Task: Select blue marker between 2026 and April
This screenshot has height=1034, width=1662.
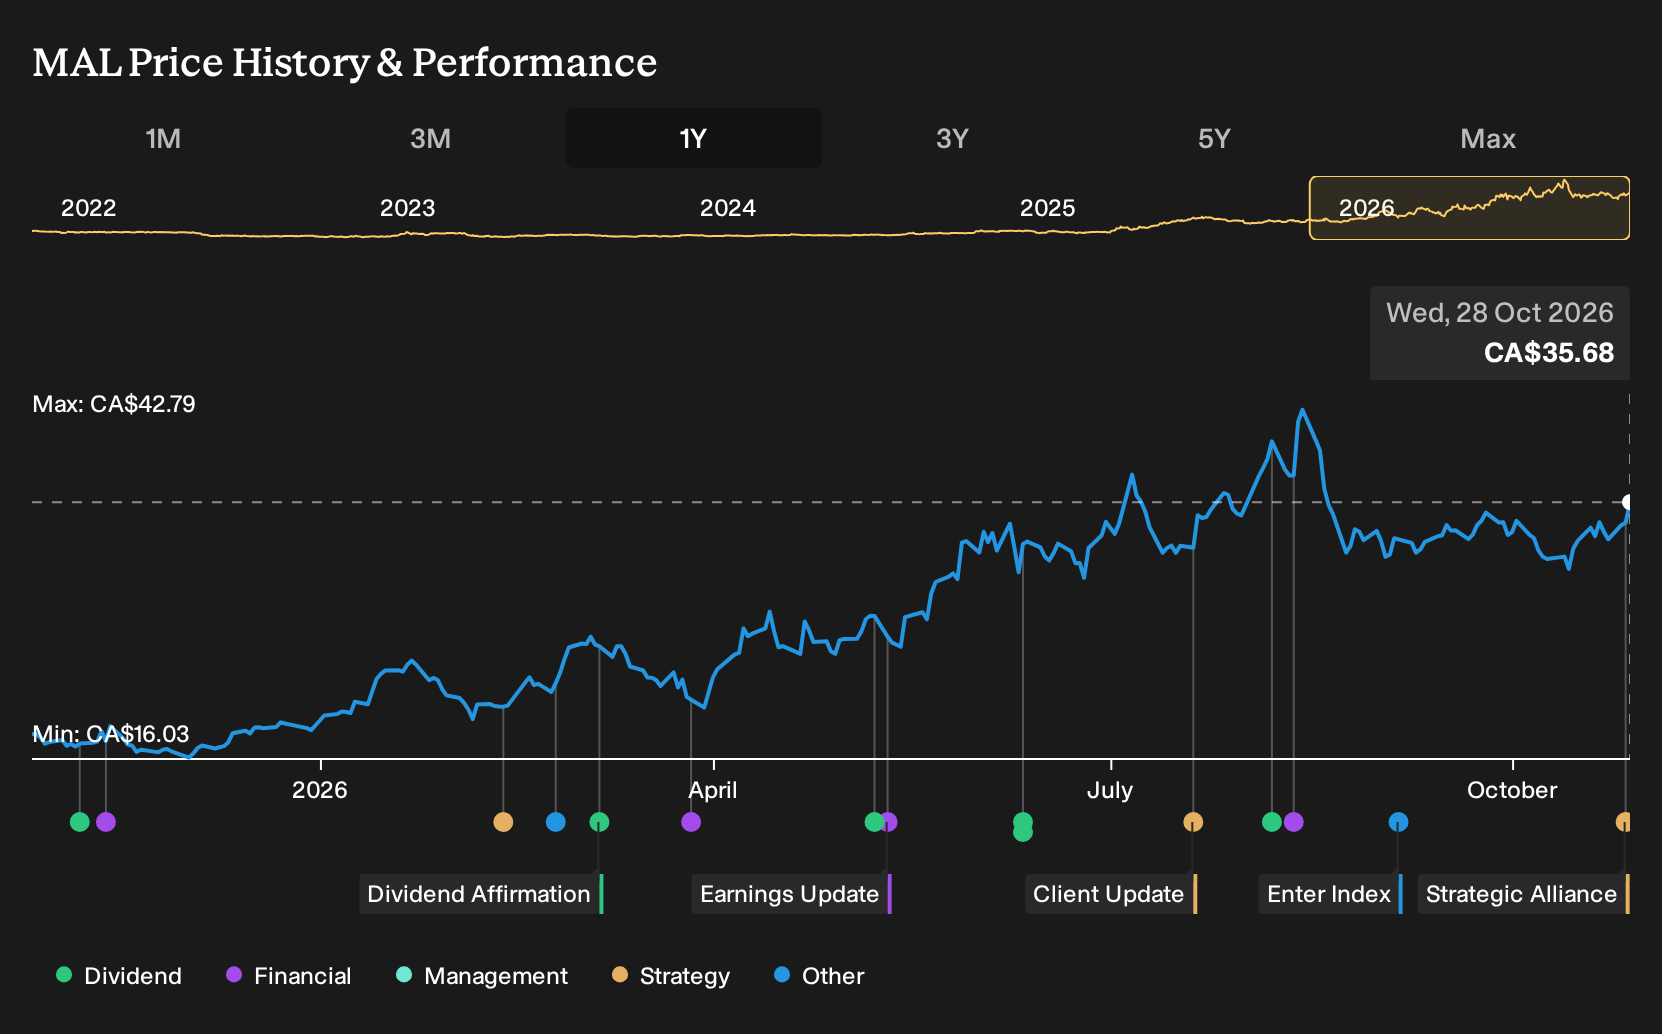Action: tap(556, 822)
